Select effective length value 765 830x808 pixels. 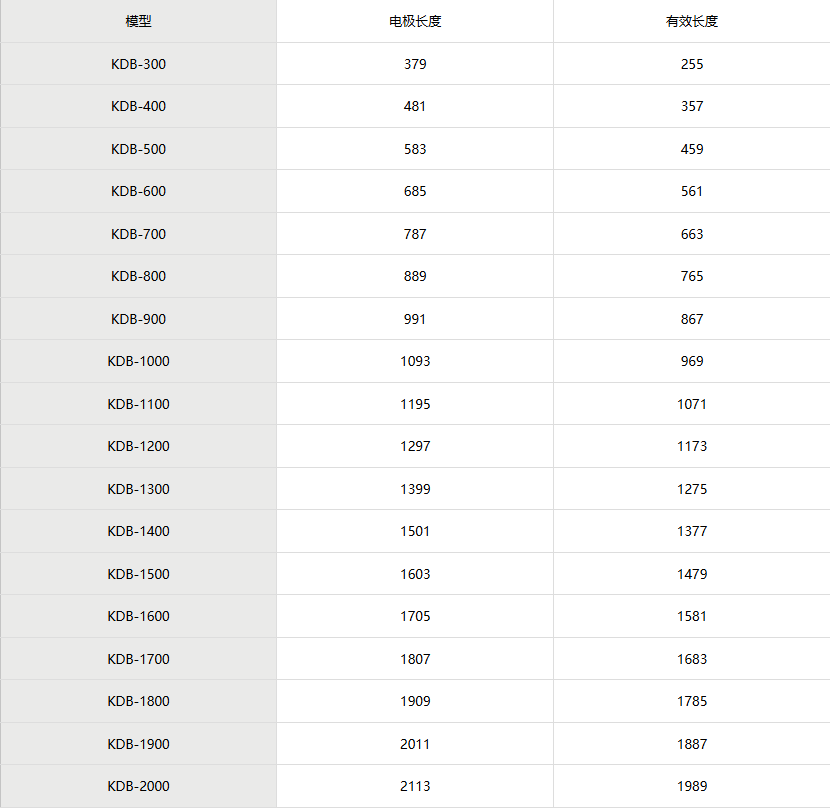point(692,276)
